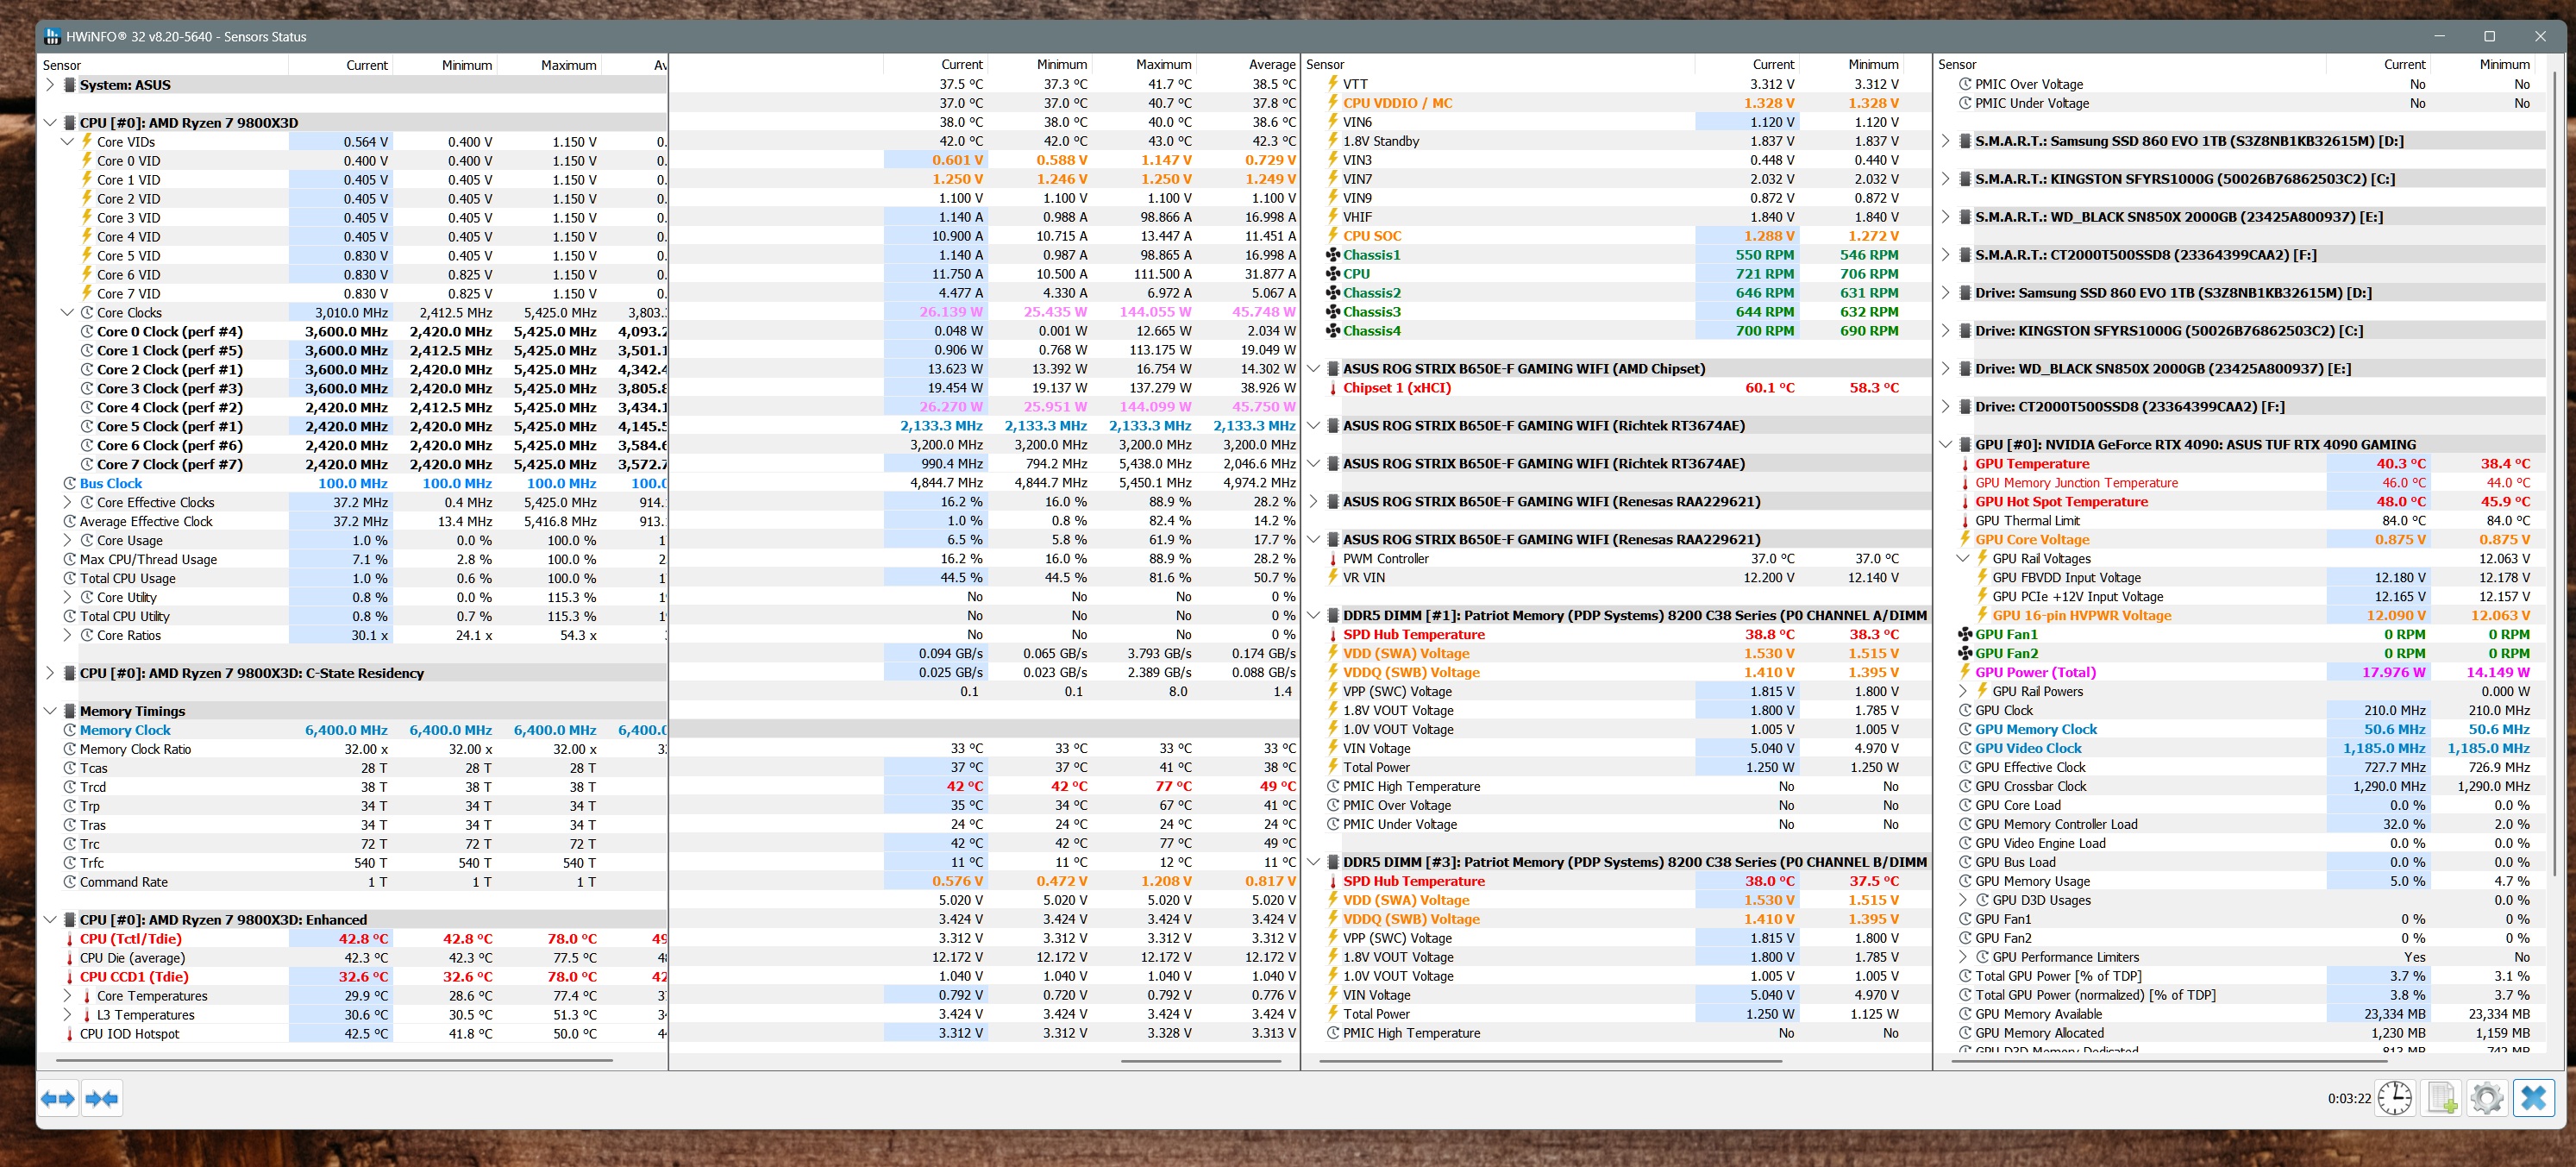Click the chip icon beside Memory Timings
Screen dimensions: 2576x1167
[70, 711]
